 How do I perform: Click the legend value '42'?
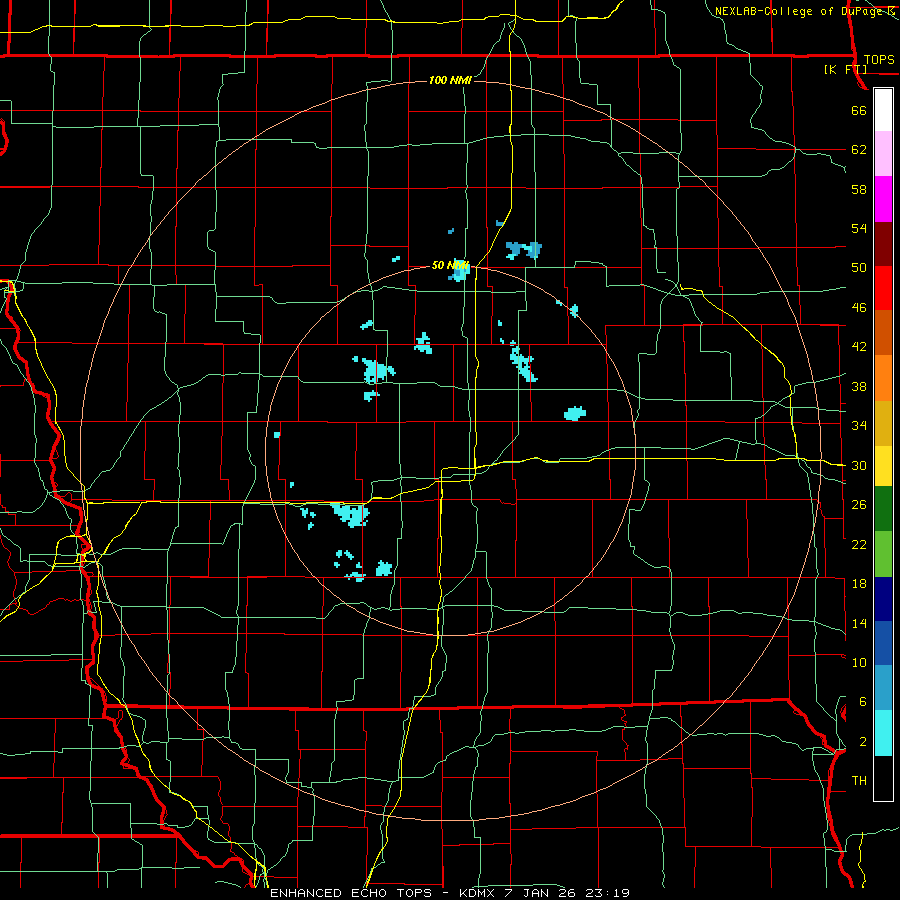pyautogui.click(x=859, y=347)
